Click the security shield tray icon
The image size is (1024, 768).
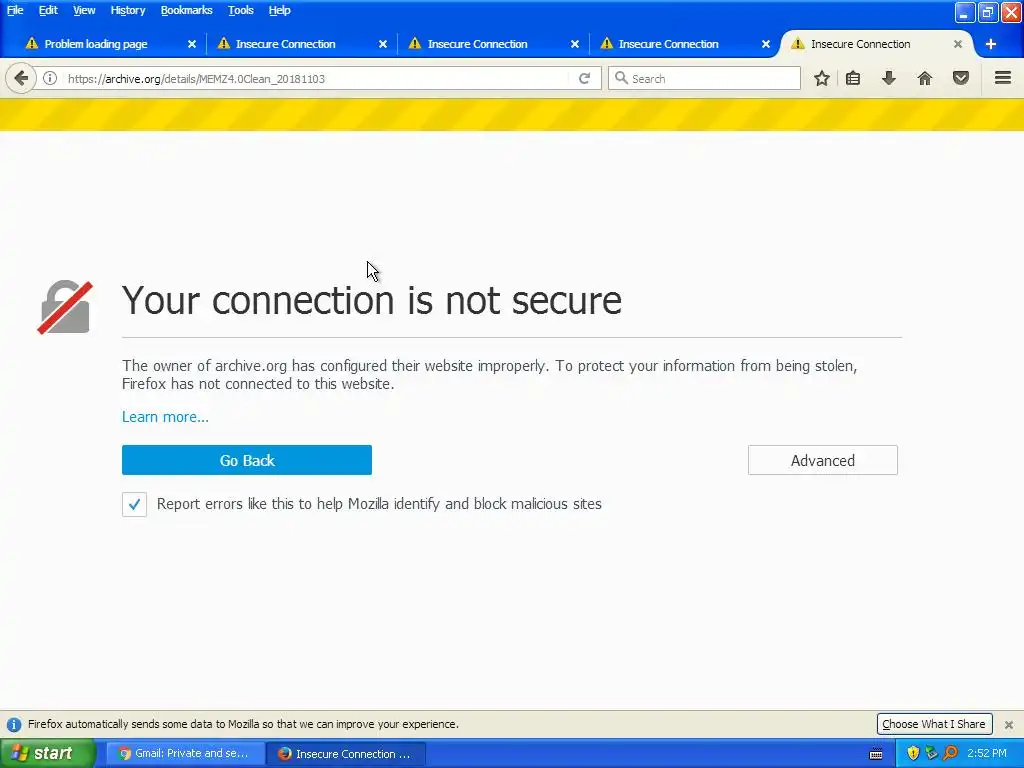pyautogui.click(x=913, y=753)
